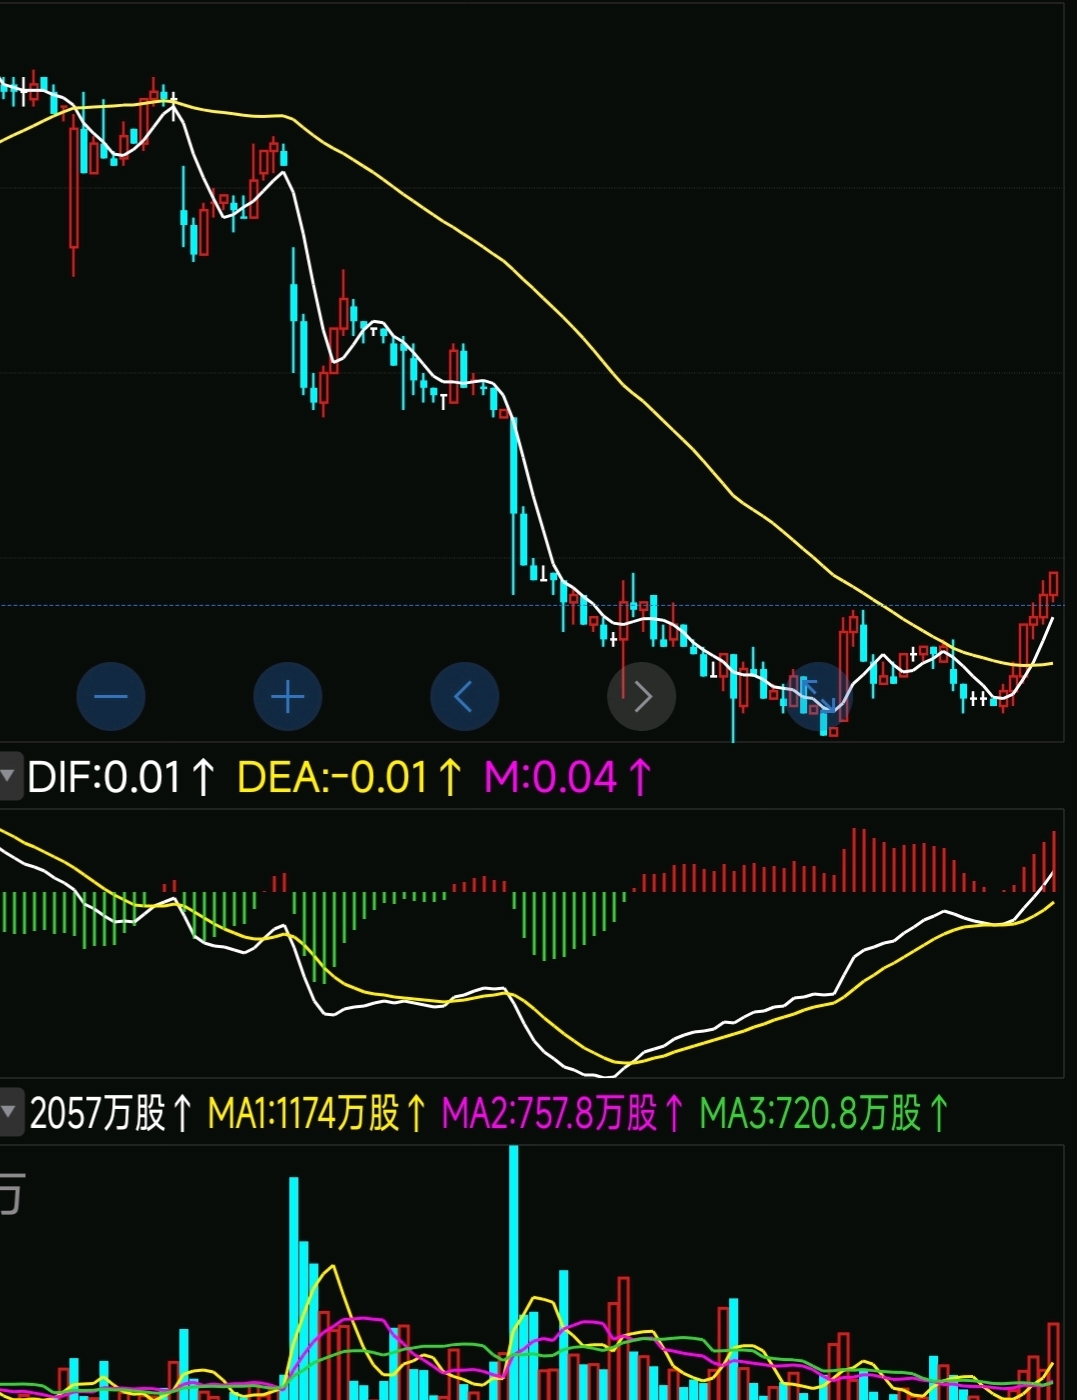This screenshot has height=1400, width=1077.
Task: Zoom in the chart with plus button
Action: pyautogui.click(x=288, y=696)
